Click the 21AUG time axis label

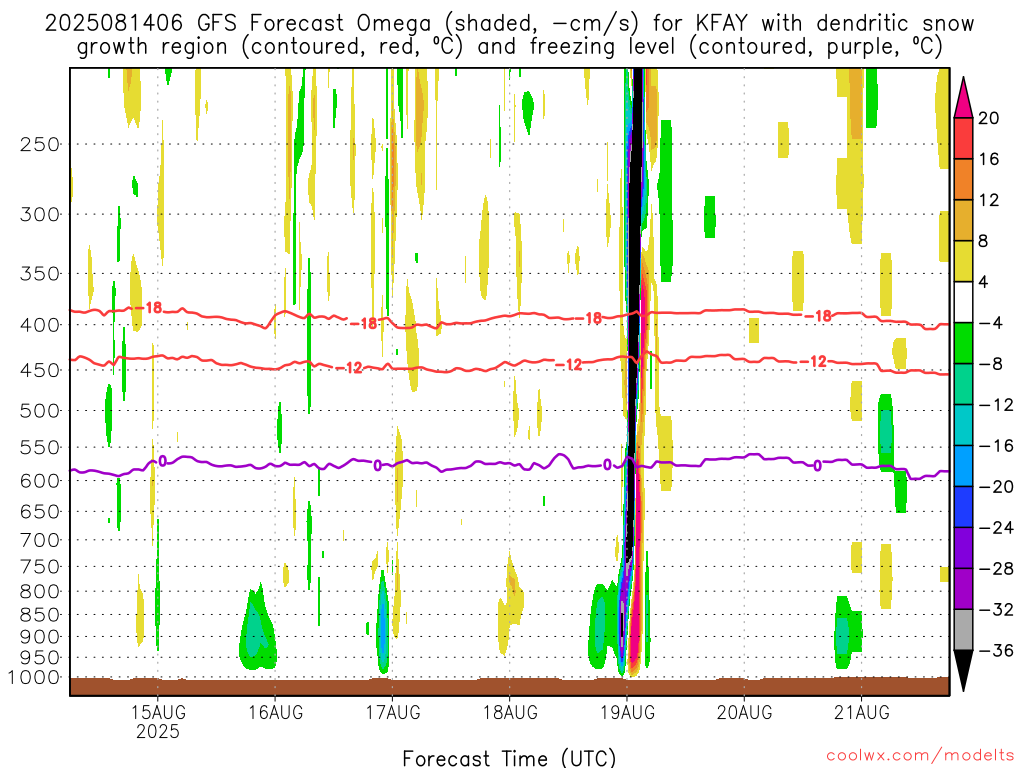click(x=861, y=712)
